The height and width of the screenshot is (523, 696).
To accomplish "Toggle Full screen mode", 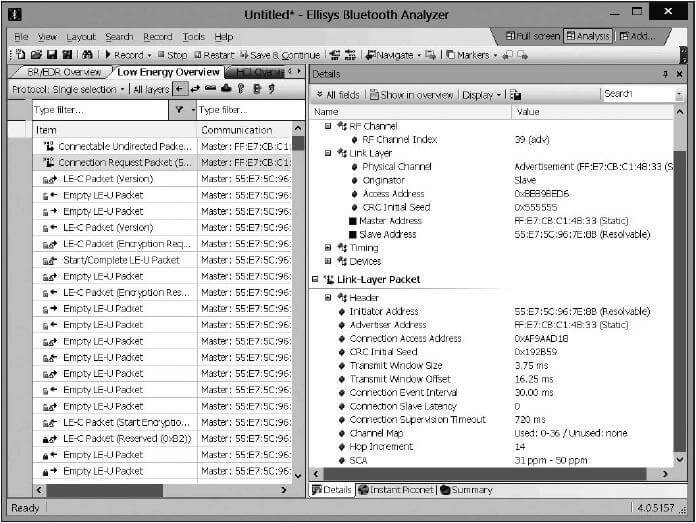I will point(529,36).
